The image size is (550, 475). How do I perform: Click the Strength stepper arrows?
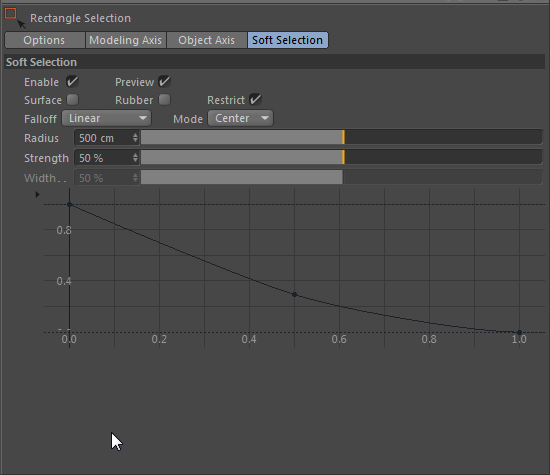(x=135, y=158)
